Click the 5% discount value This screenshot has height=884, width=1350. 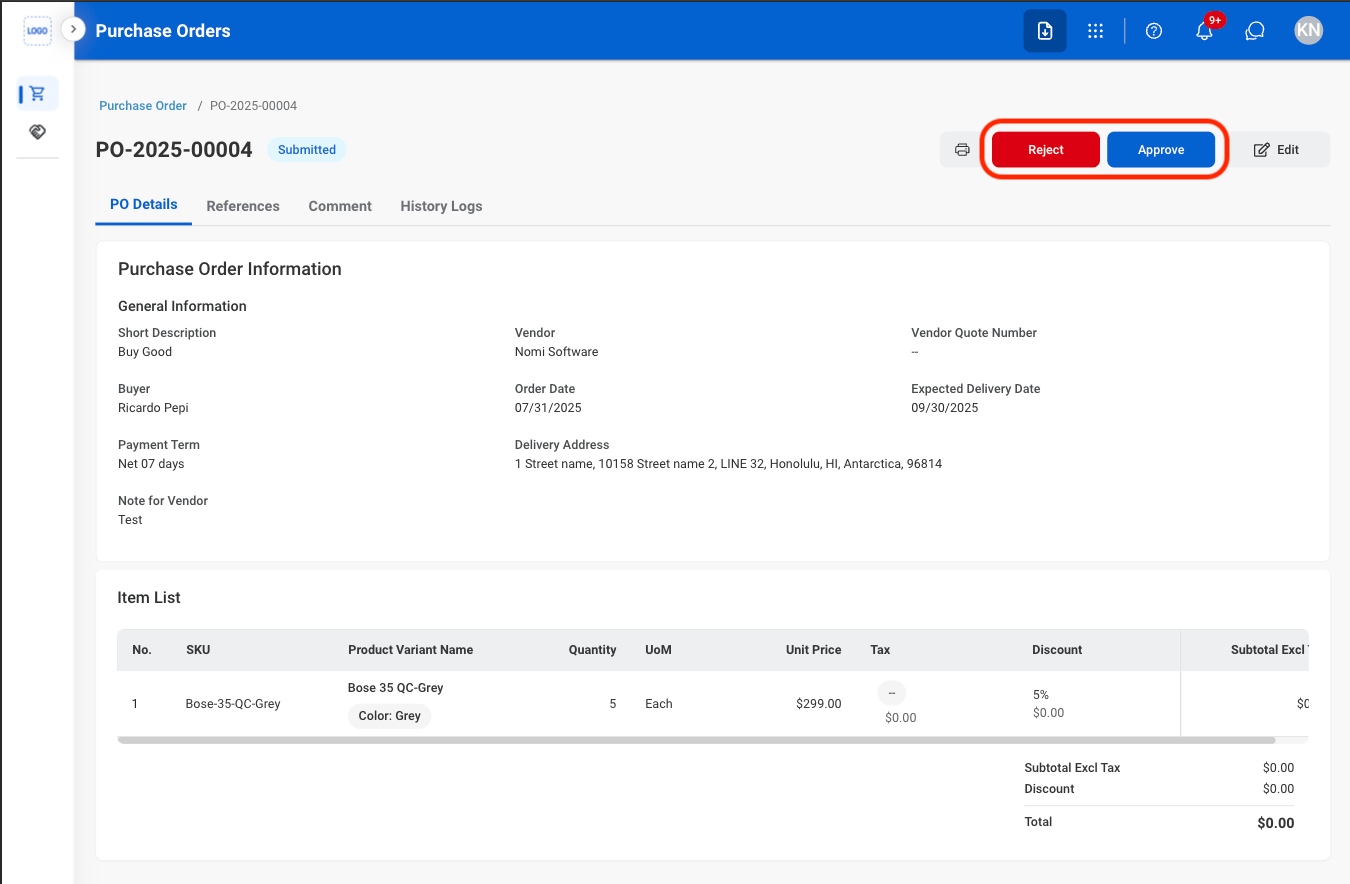1041,695
